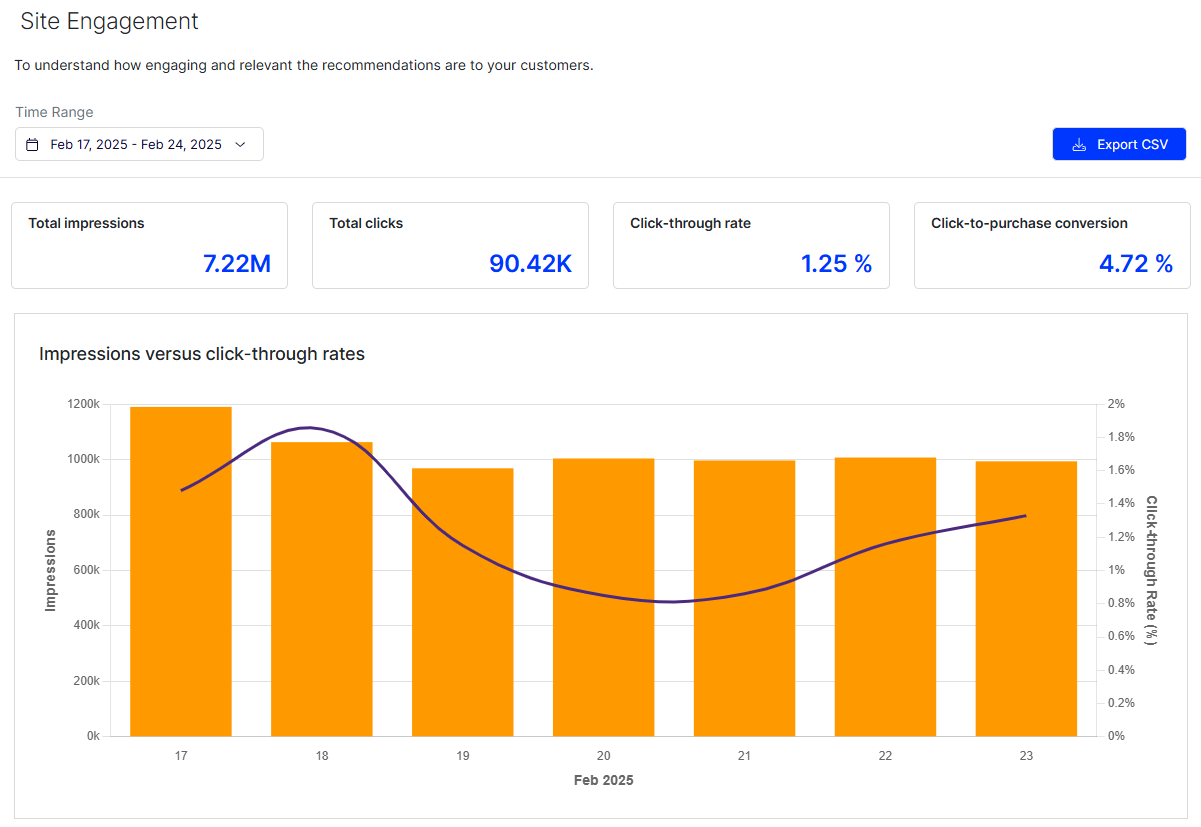Open the Click-through rate card
1201x827 pixels.
click(x=751, y=246)
